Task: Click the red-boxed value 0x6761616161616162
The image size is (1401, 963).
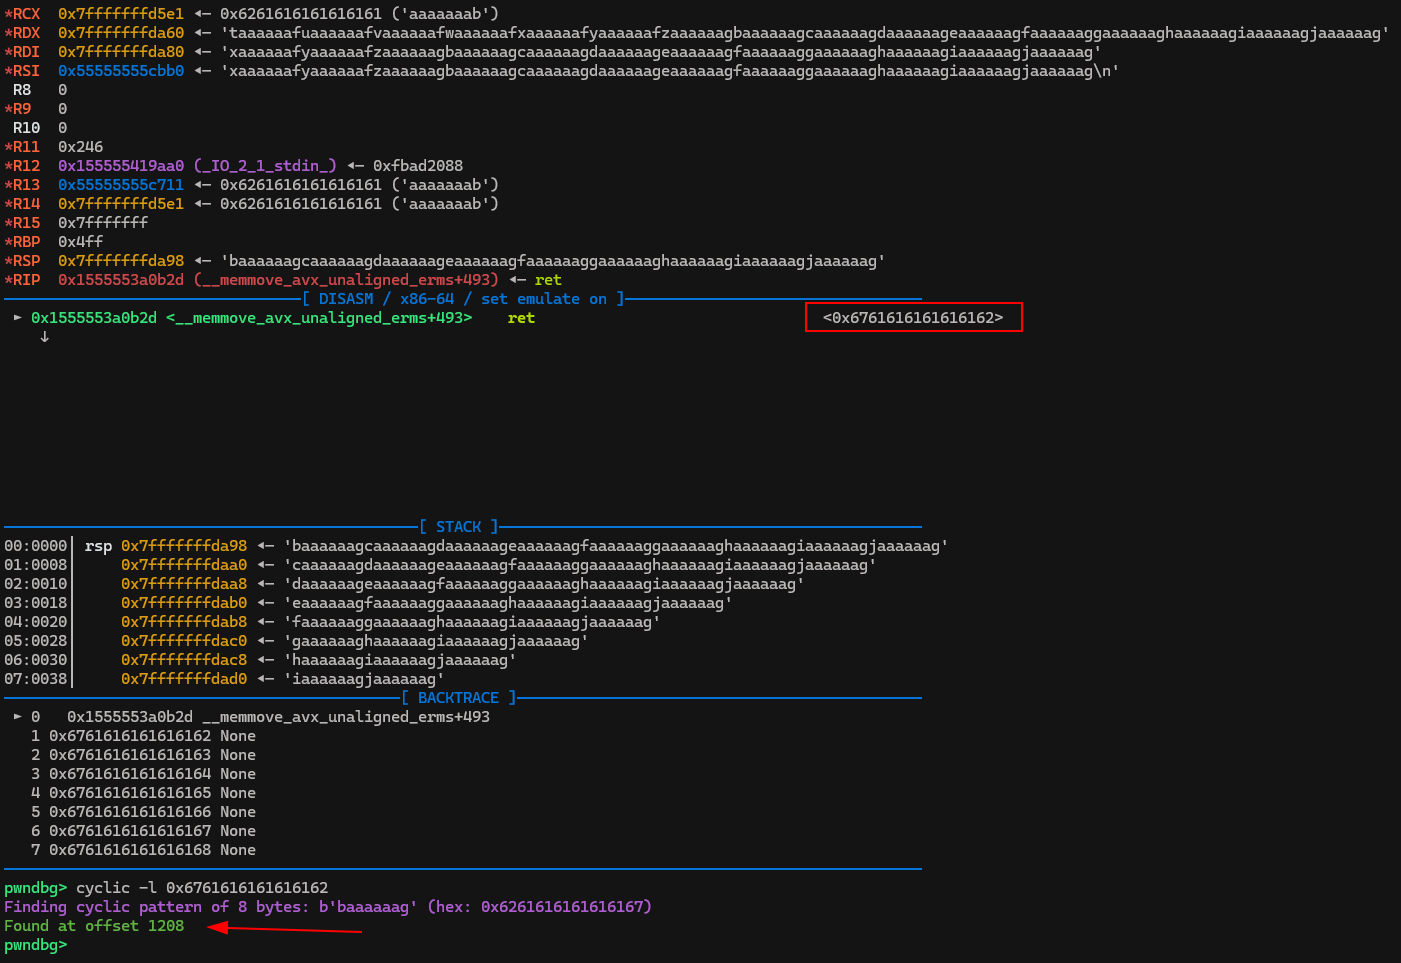Action: [x=913, y=318]
